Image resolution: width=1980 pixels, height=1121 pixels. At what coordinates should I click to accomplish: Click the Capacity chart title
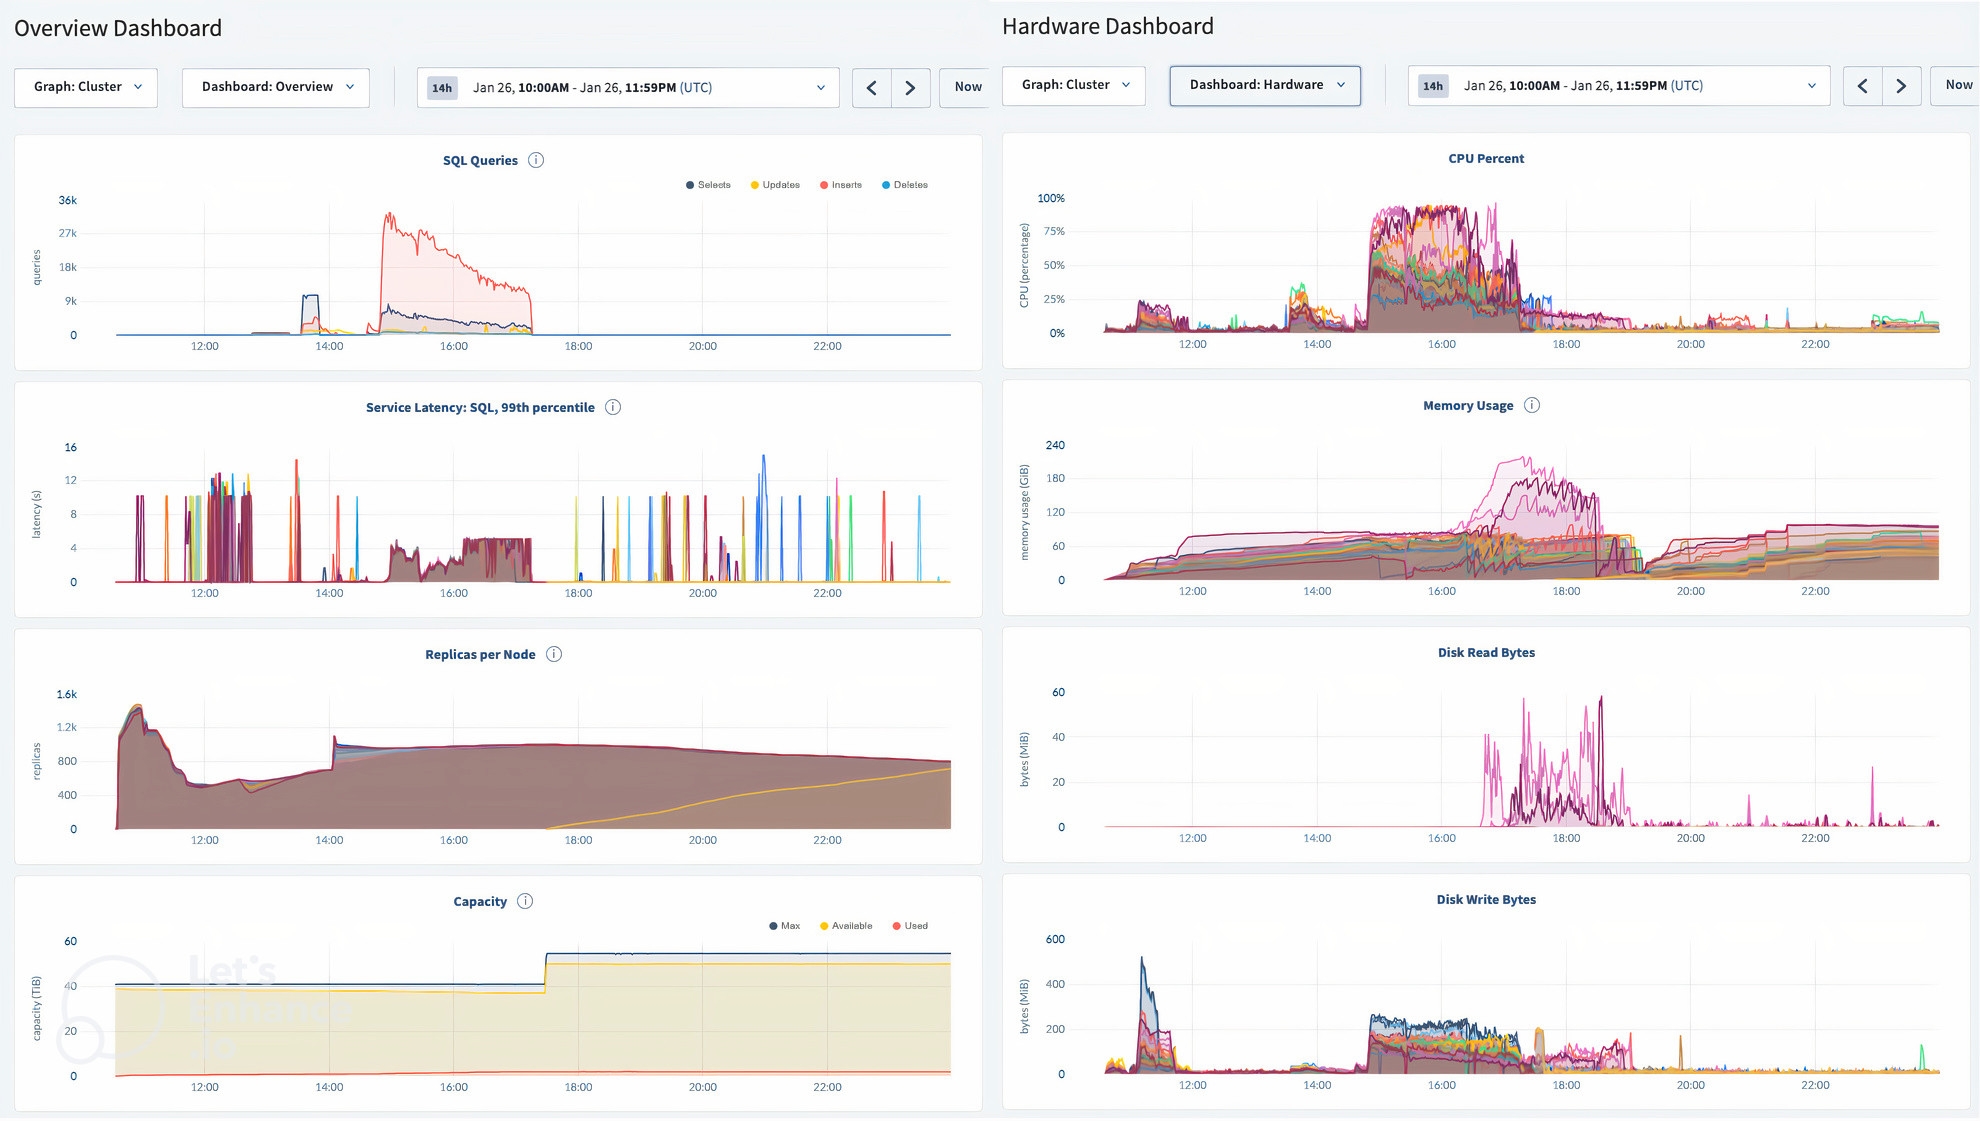[x=480, y=901]
